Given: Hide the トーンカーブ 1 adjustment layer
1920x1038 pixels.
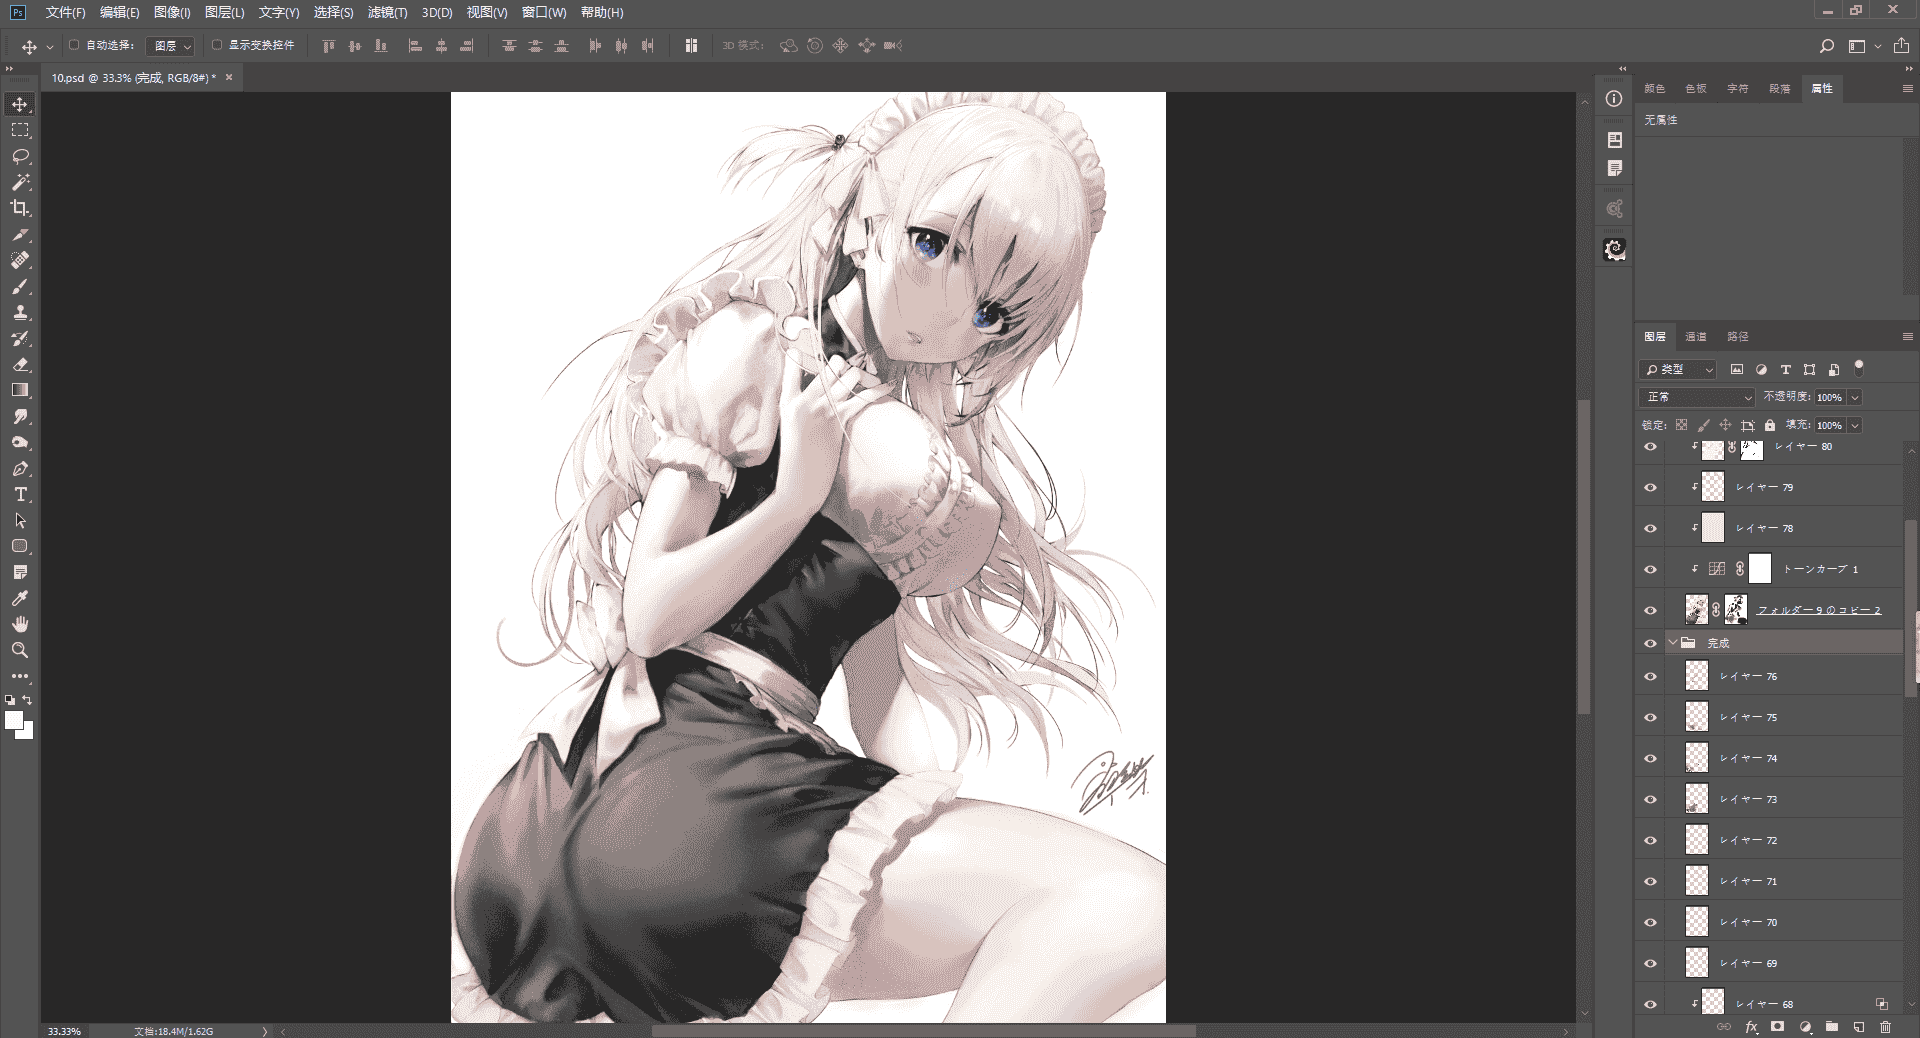Looking at the screenshot, I should (x=1651, y=570).
